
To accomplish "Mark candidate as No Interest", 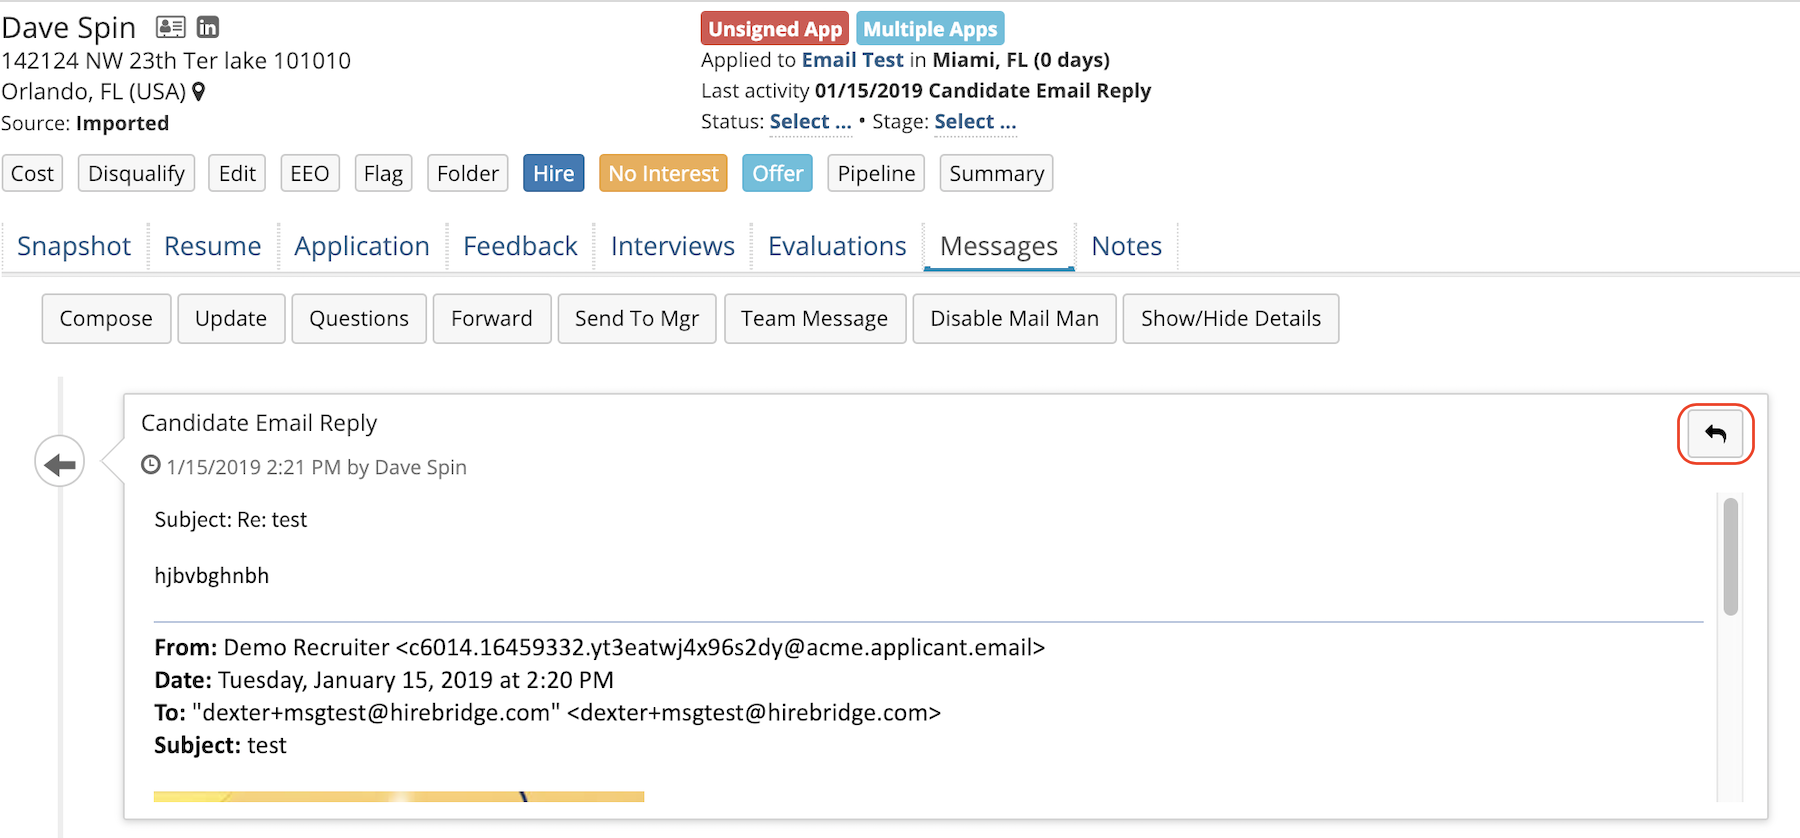I will coord(663,173).
